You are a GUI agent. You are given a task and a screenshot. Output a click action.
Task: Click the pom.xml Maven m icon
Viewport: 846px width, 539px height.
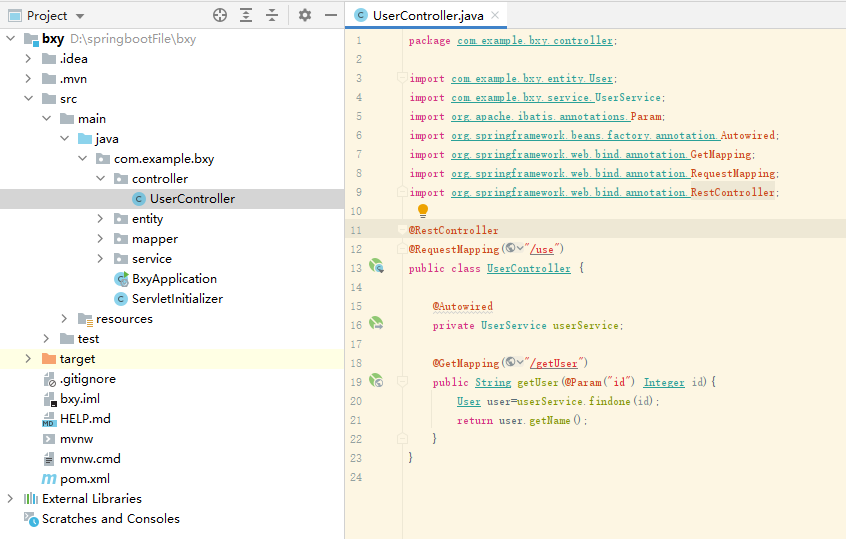coord(49,479)
